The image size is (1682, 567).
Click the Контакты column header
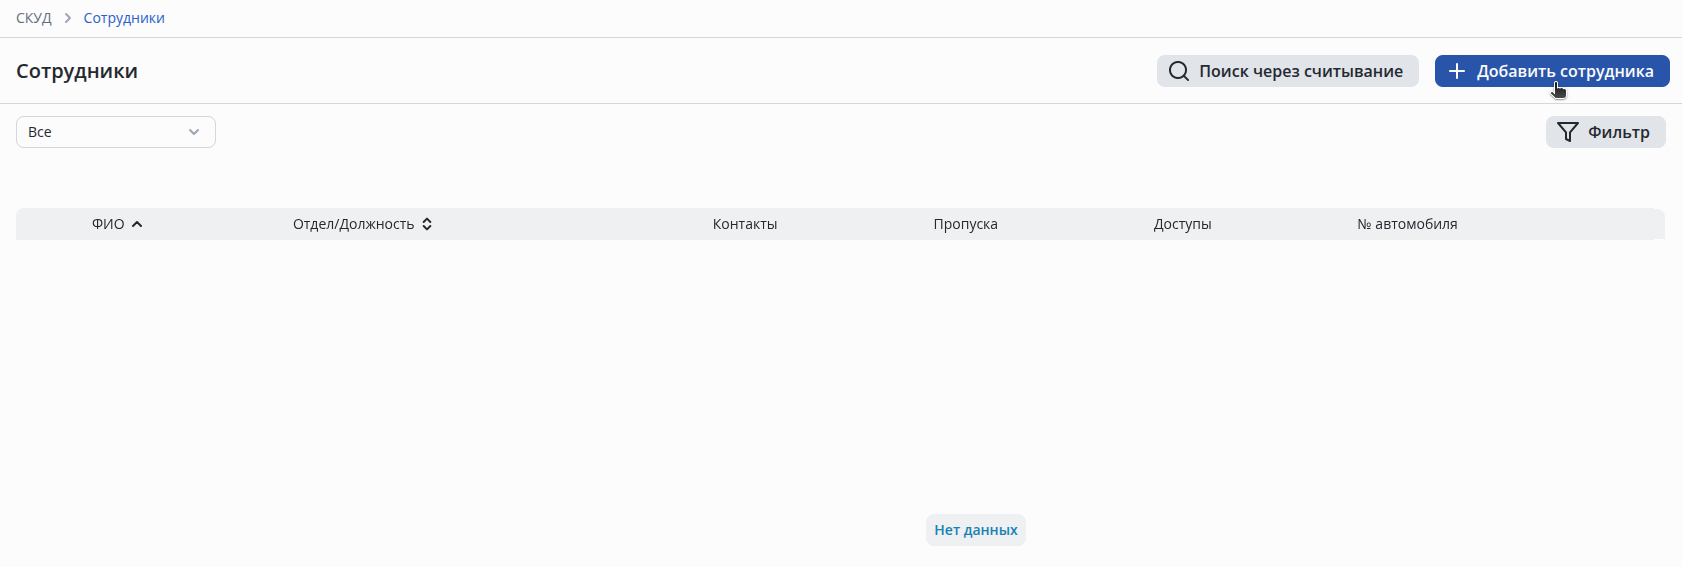point(745,224)
